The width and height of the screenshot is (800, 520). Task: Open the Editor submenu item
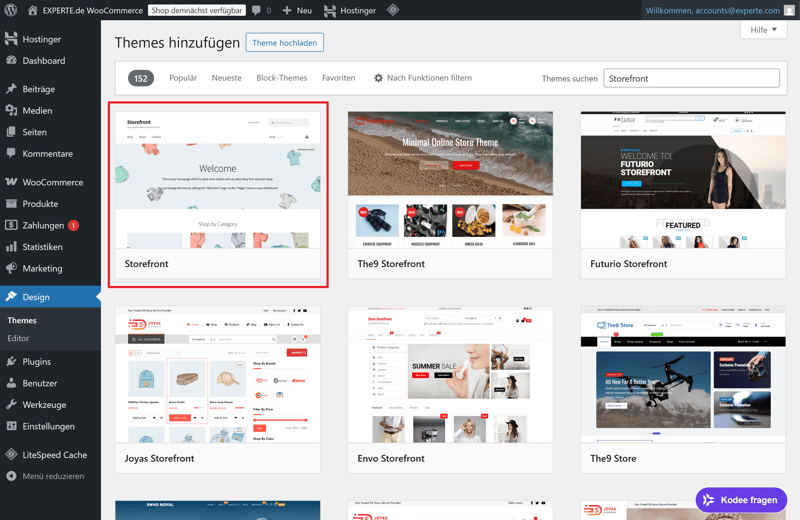[18, 338]
